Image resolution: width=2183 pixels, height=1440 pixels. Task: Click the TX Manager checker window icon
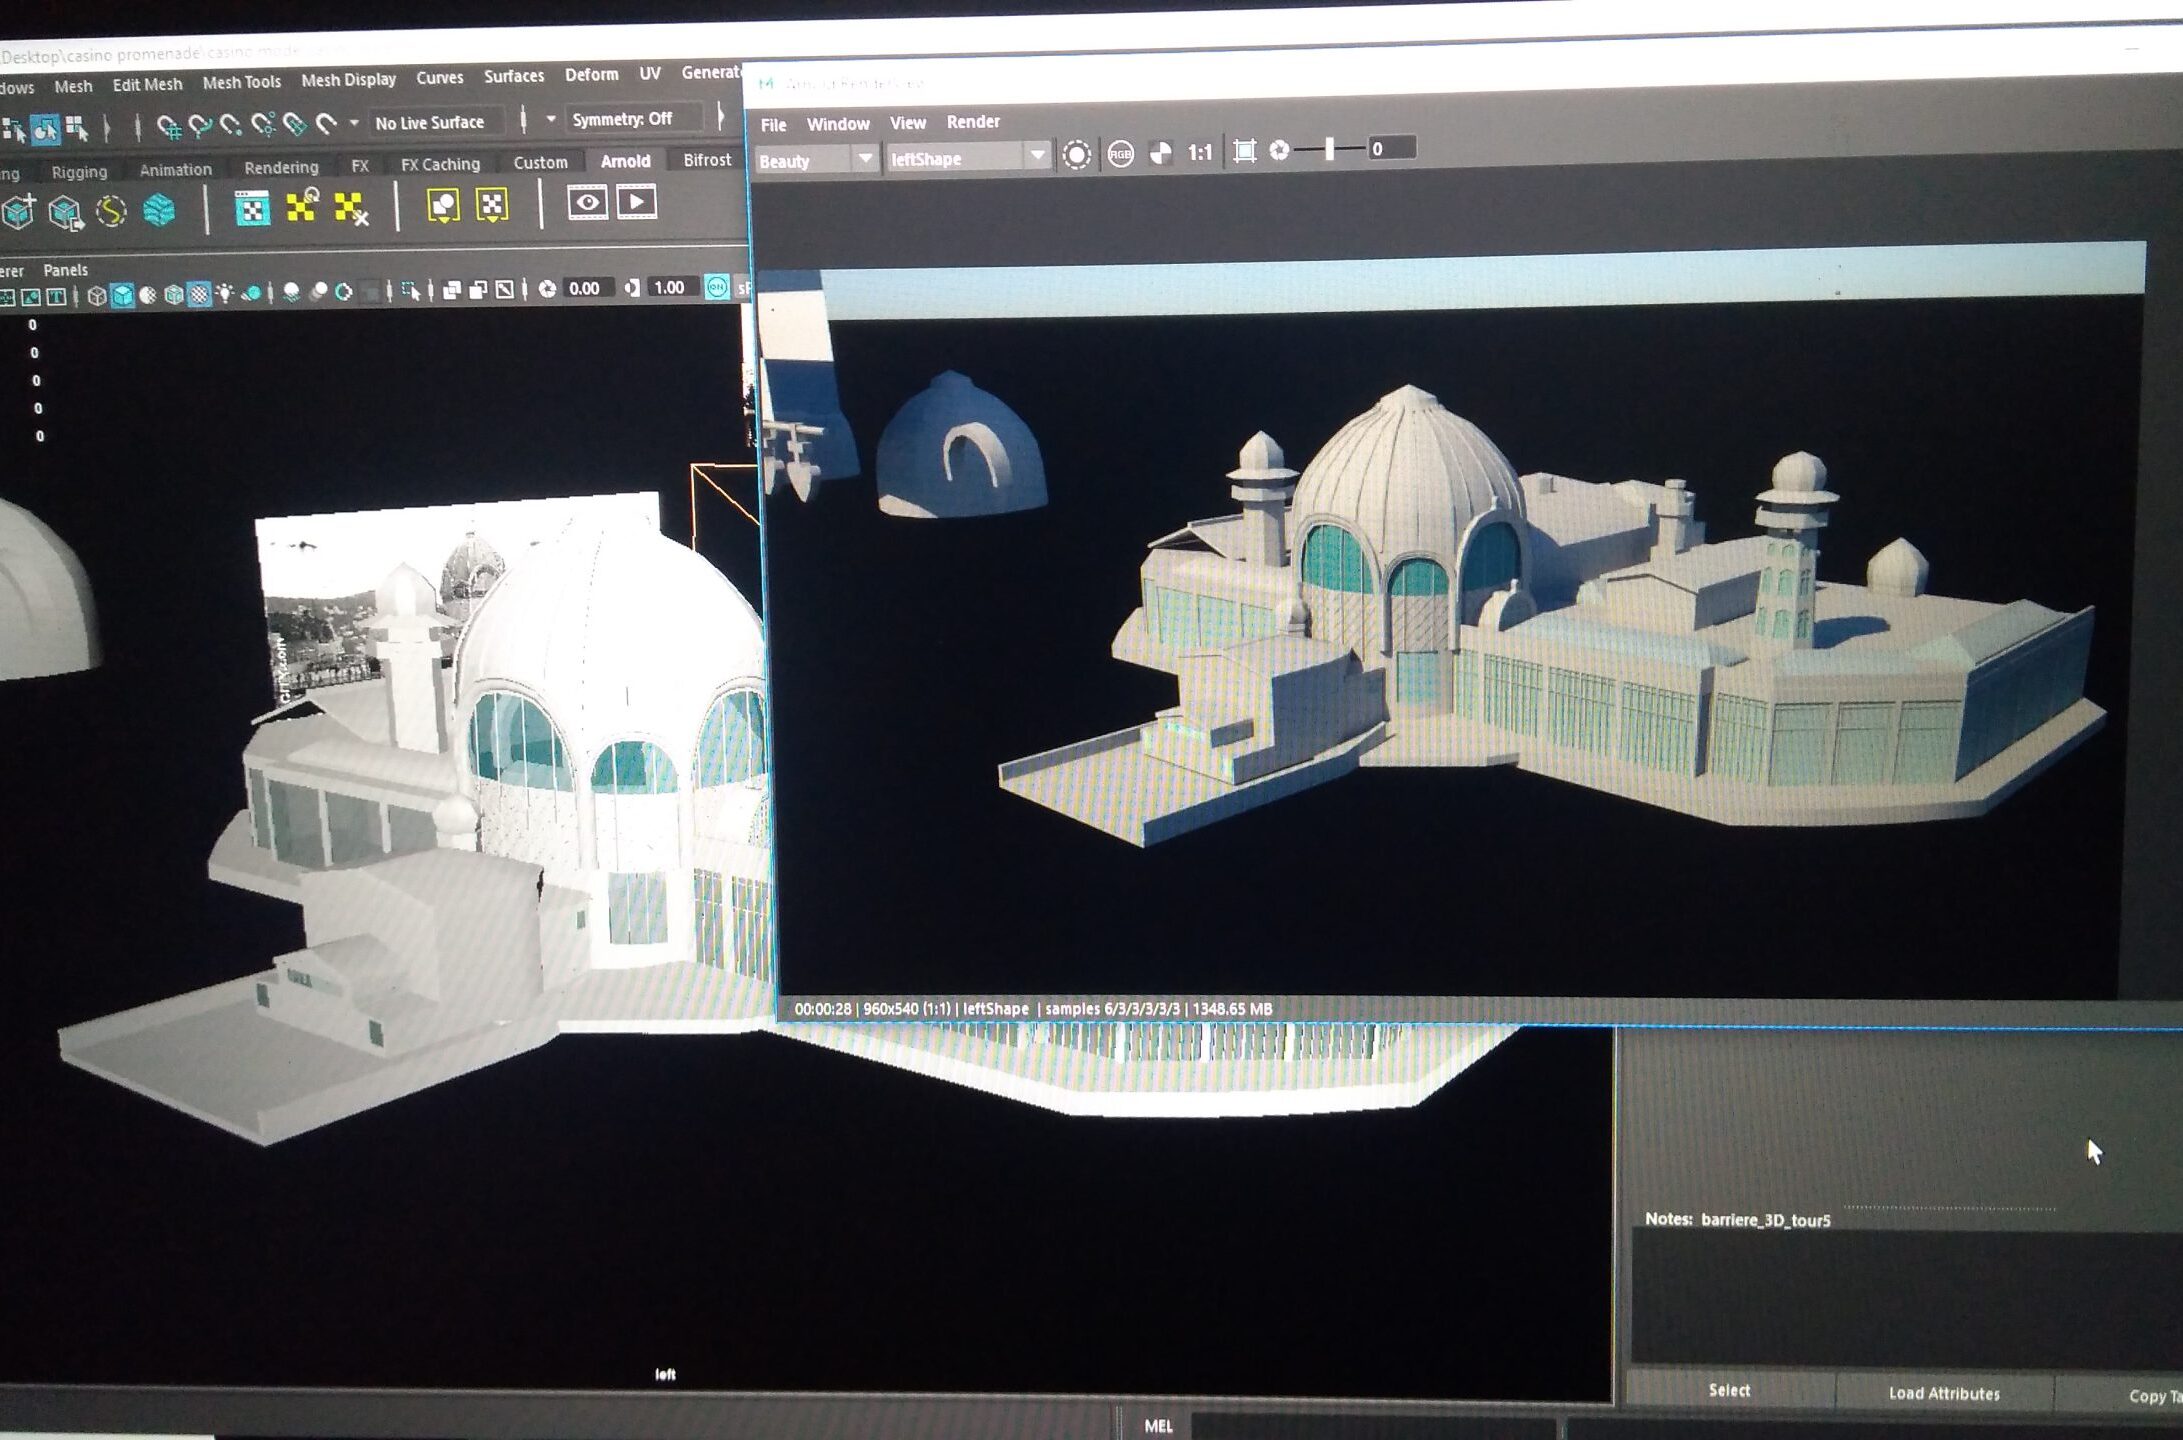(252, 208)
